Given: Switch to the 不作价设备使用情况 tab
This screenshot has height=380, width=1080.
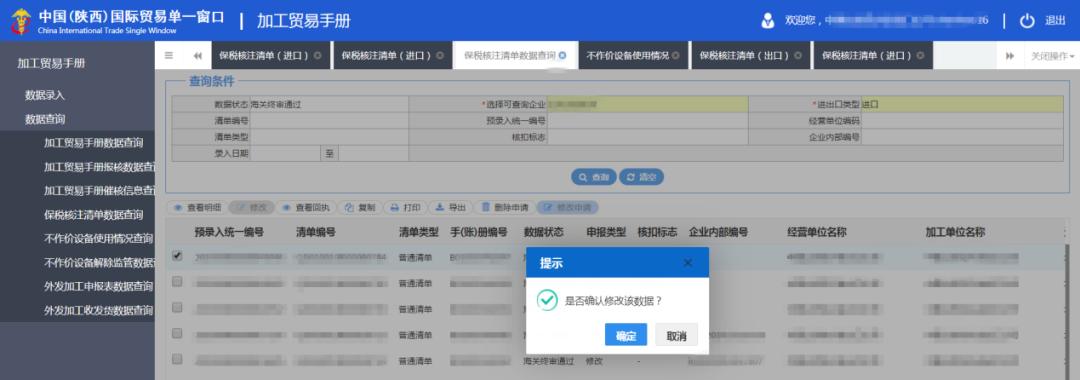Looking at the screenshot, I should [x=627, y=56].
